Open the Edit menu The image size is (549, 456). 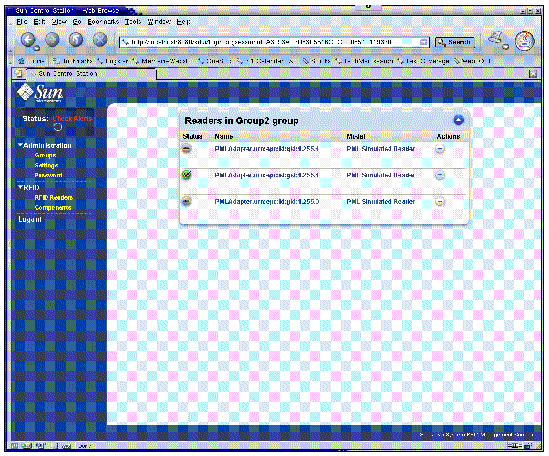pos(39,22)
